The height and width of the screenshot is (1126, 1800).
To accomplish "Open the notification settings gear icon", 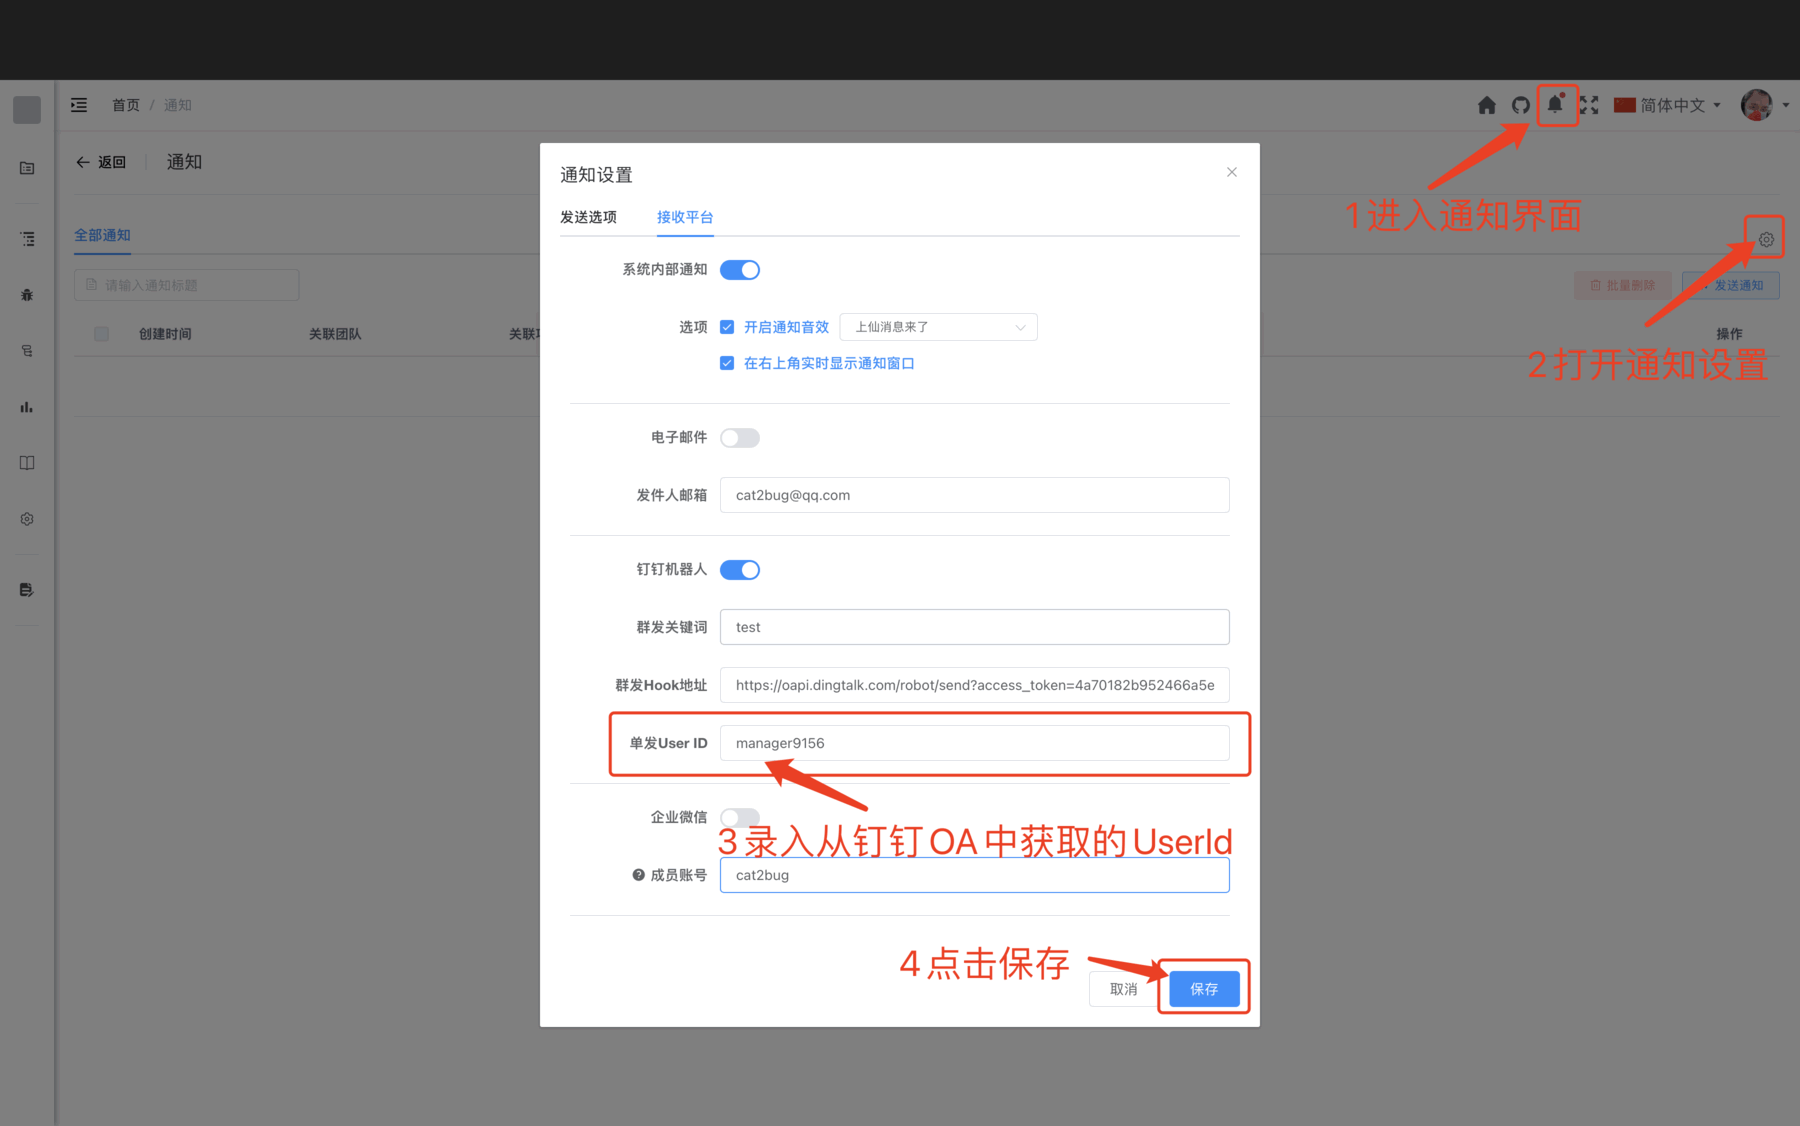I will click(x=1766, y=239).
